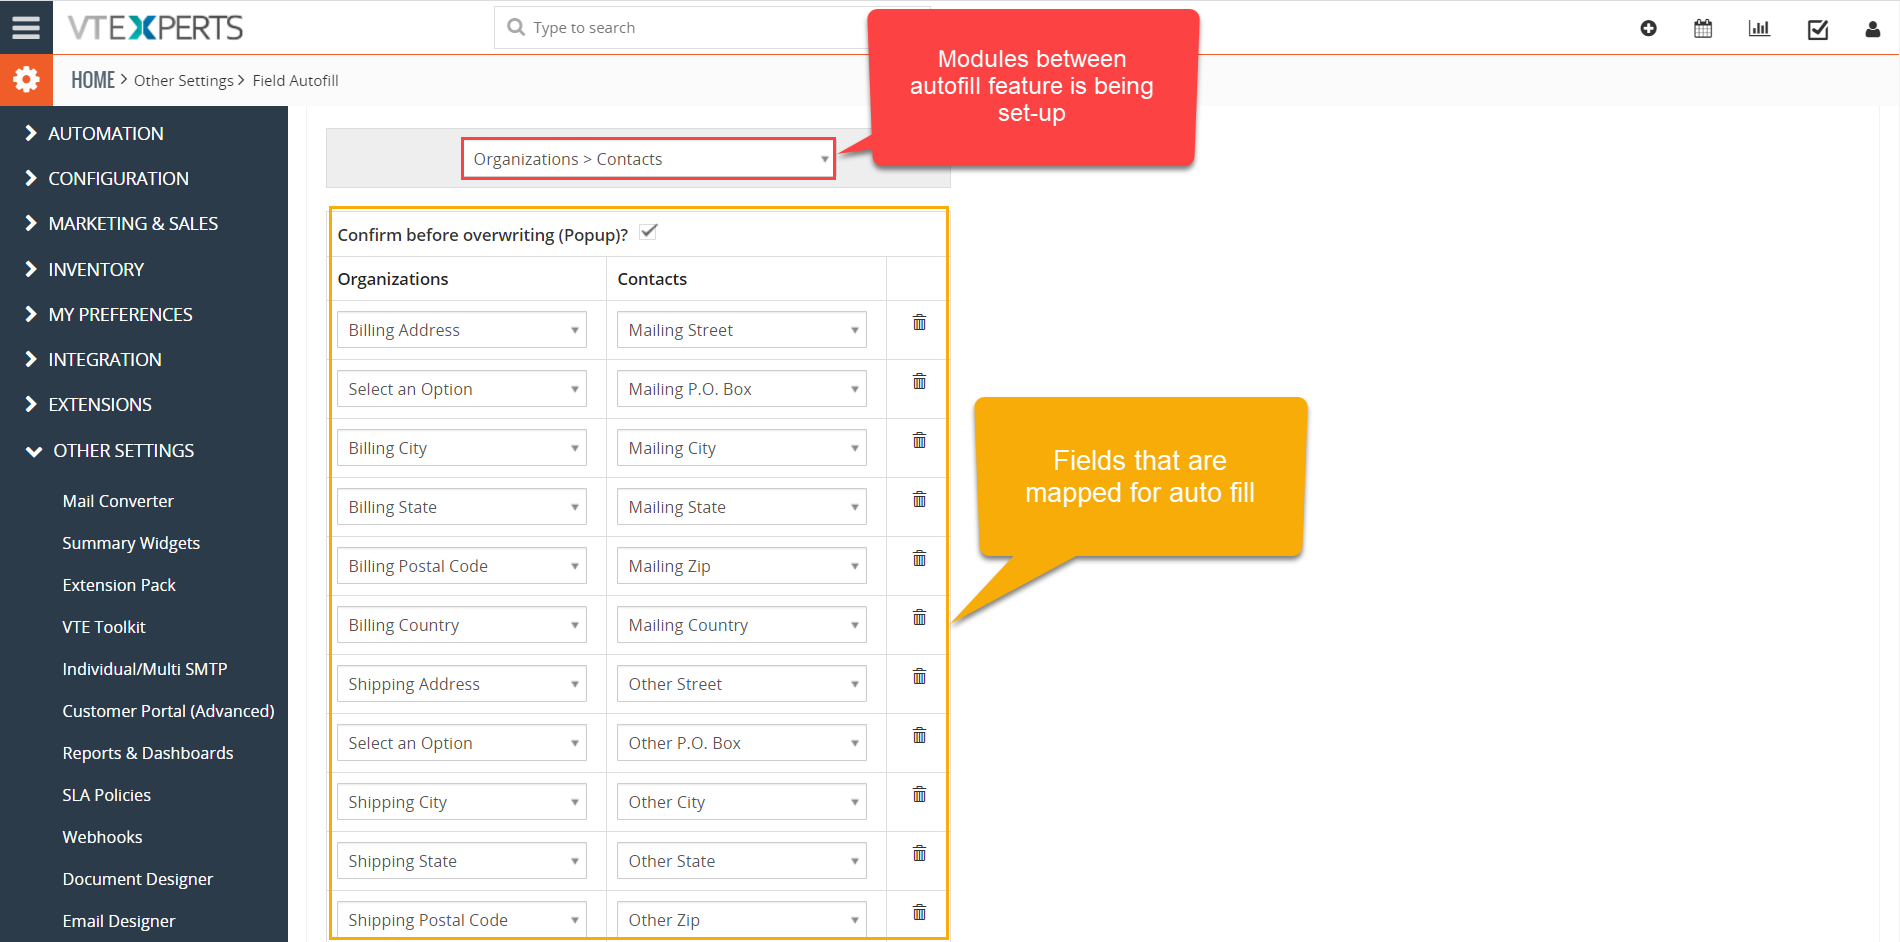
Task: Open the Mailing Street field dropdown
Action: pos(741,330)
